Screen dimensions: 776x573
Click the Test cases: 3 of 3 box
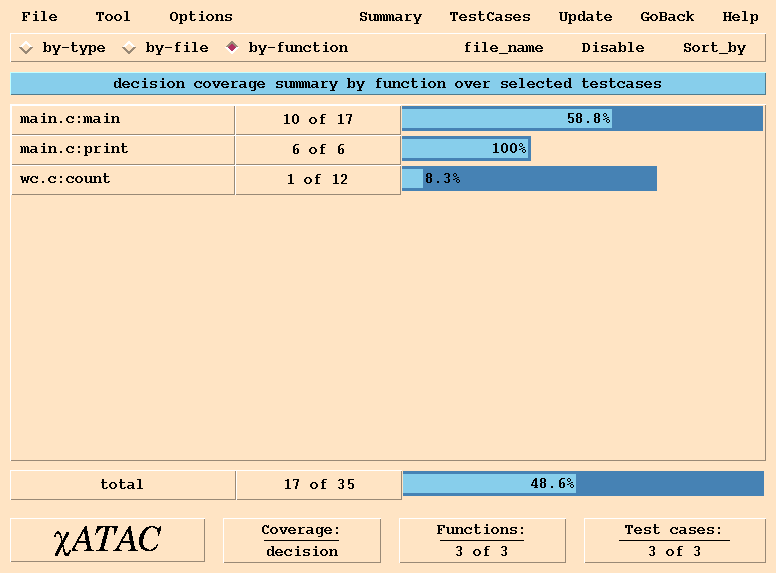point(675,540)
